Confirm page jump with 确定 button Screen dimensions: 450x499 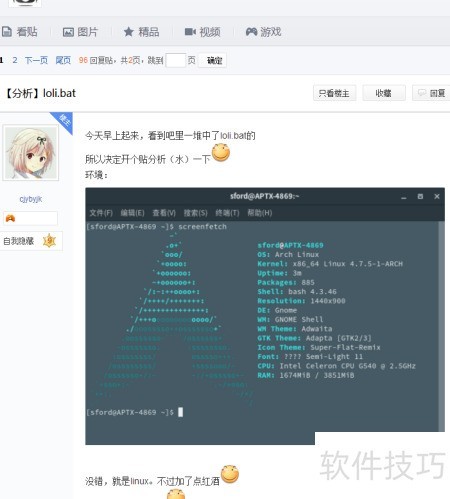pos(213,60)
